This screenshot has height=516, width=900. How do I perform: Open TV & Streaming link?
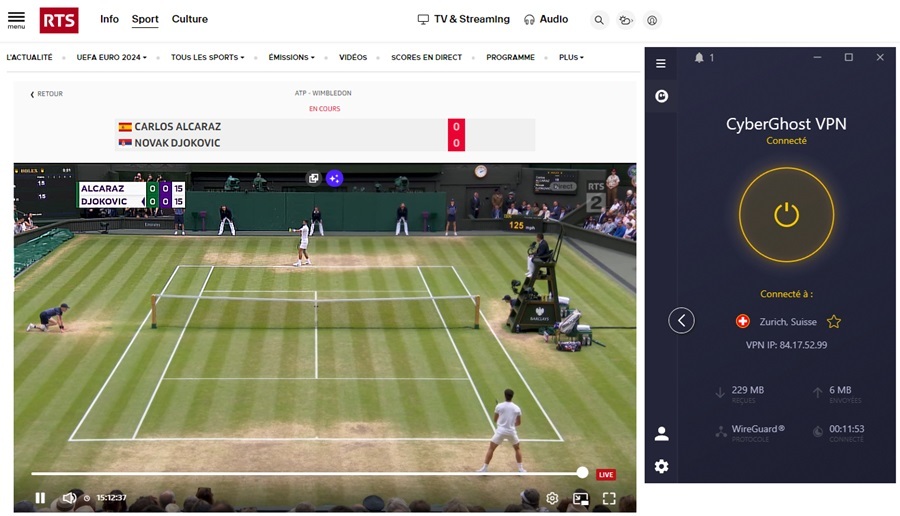(464, 19)
